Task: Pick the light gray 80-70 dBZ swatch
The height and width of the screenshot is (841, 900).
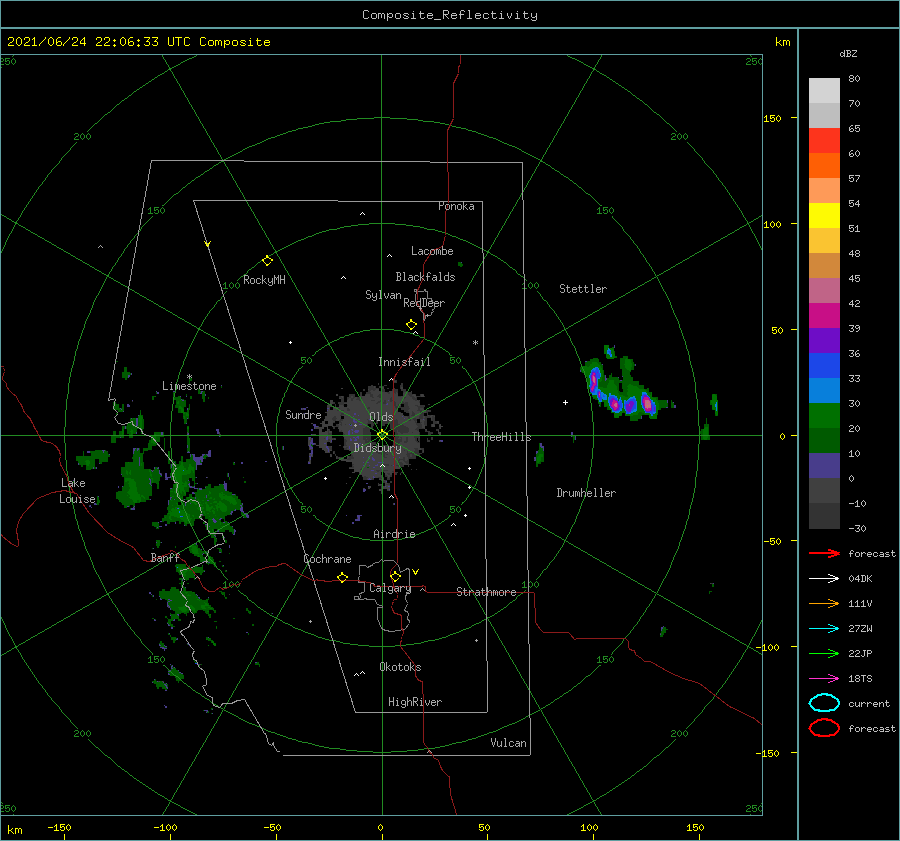Action: click(x=824, y=91)
